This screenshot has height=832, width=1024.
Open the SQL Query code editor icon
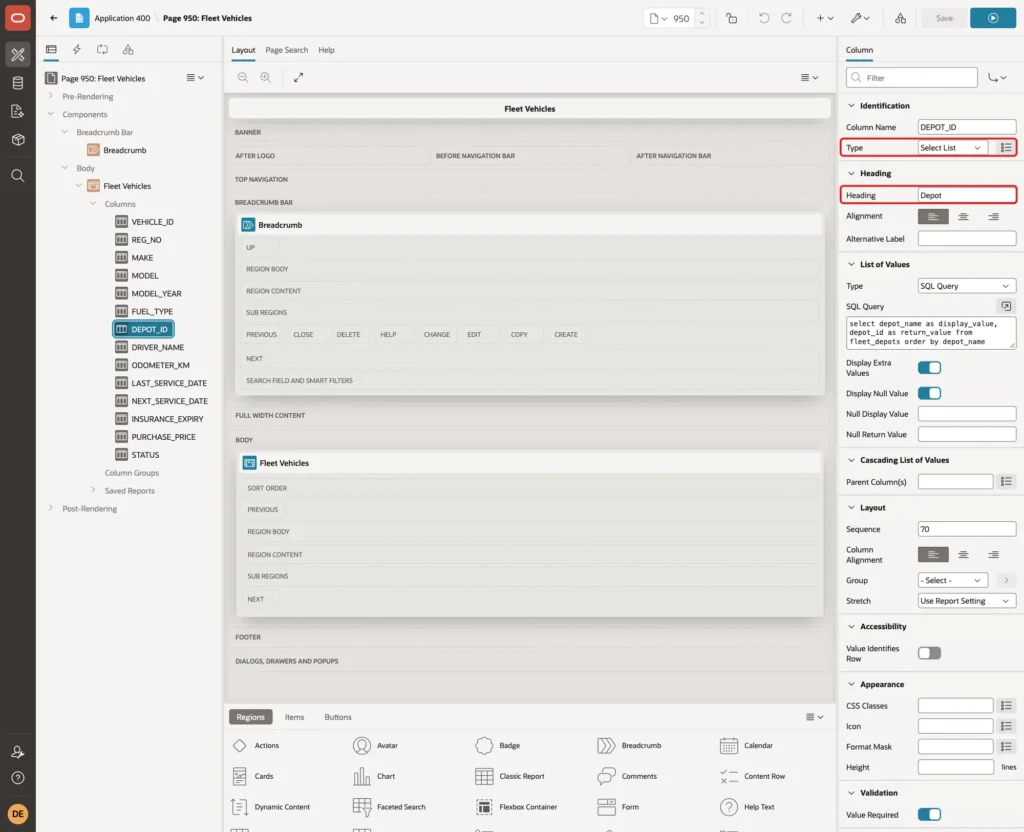1006,306
